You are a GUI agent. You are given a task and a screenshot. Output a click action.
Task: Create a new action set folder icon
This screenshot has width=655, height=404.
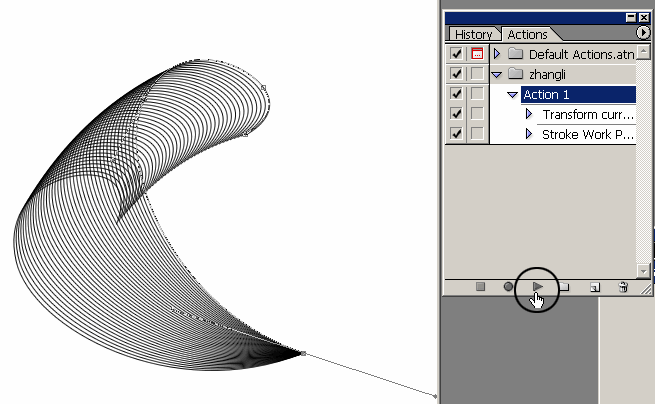tap(564, 287)
